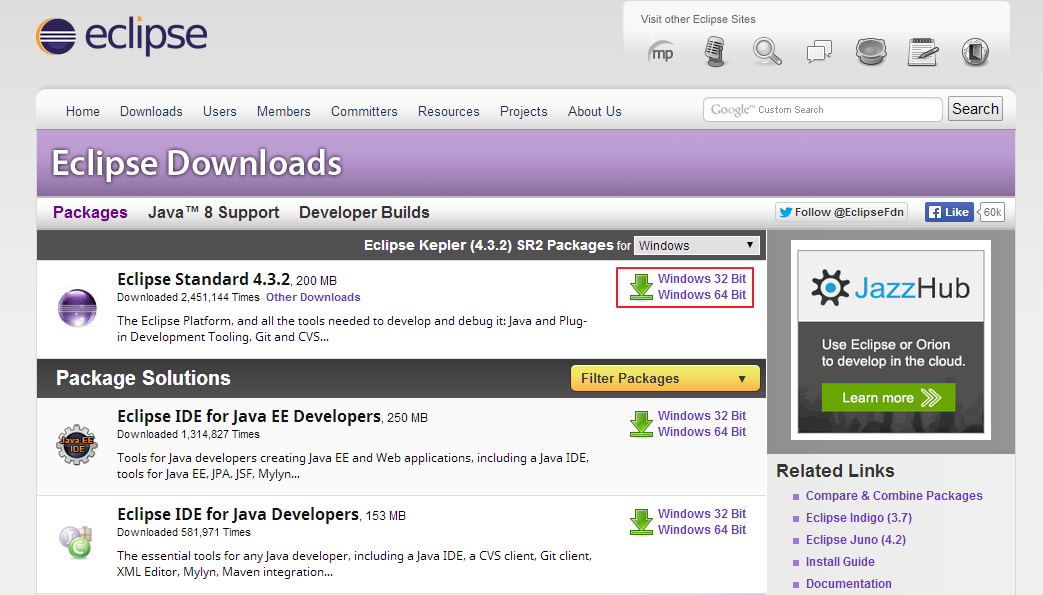Click Downloaded 2,451,144 Times text

click(188, 298)
